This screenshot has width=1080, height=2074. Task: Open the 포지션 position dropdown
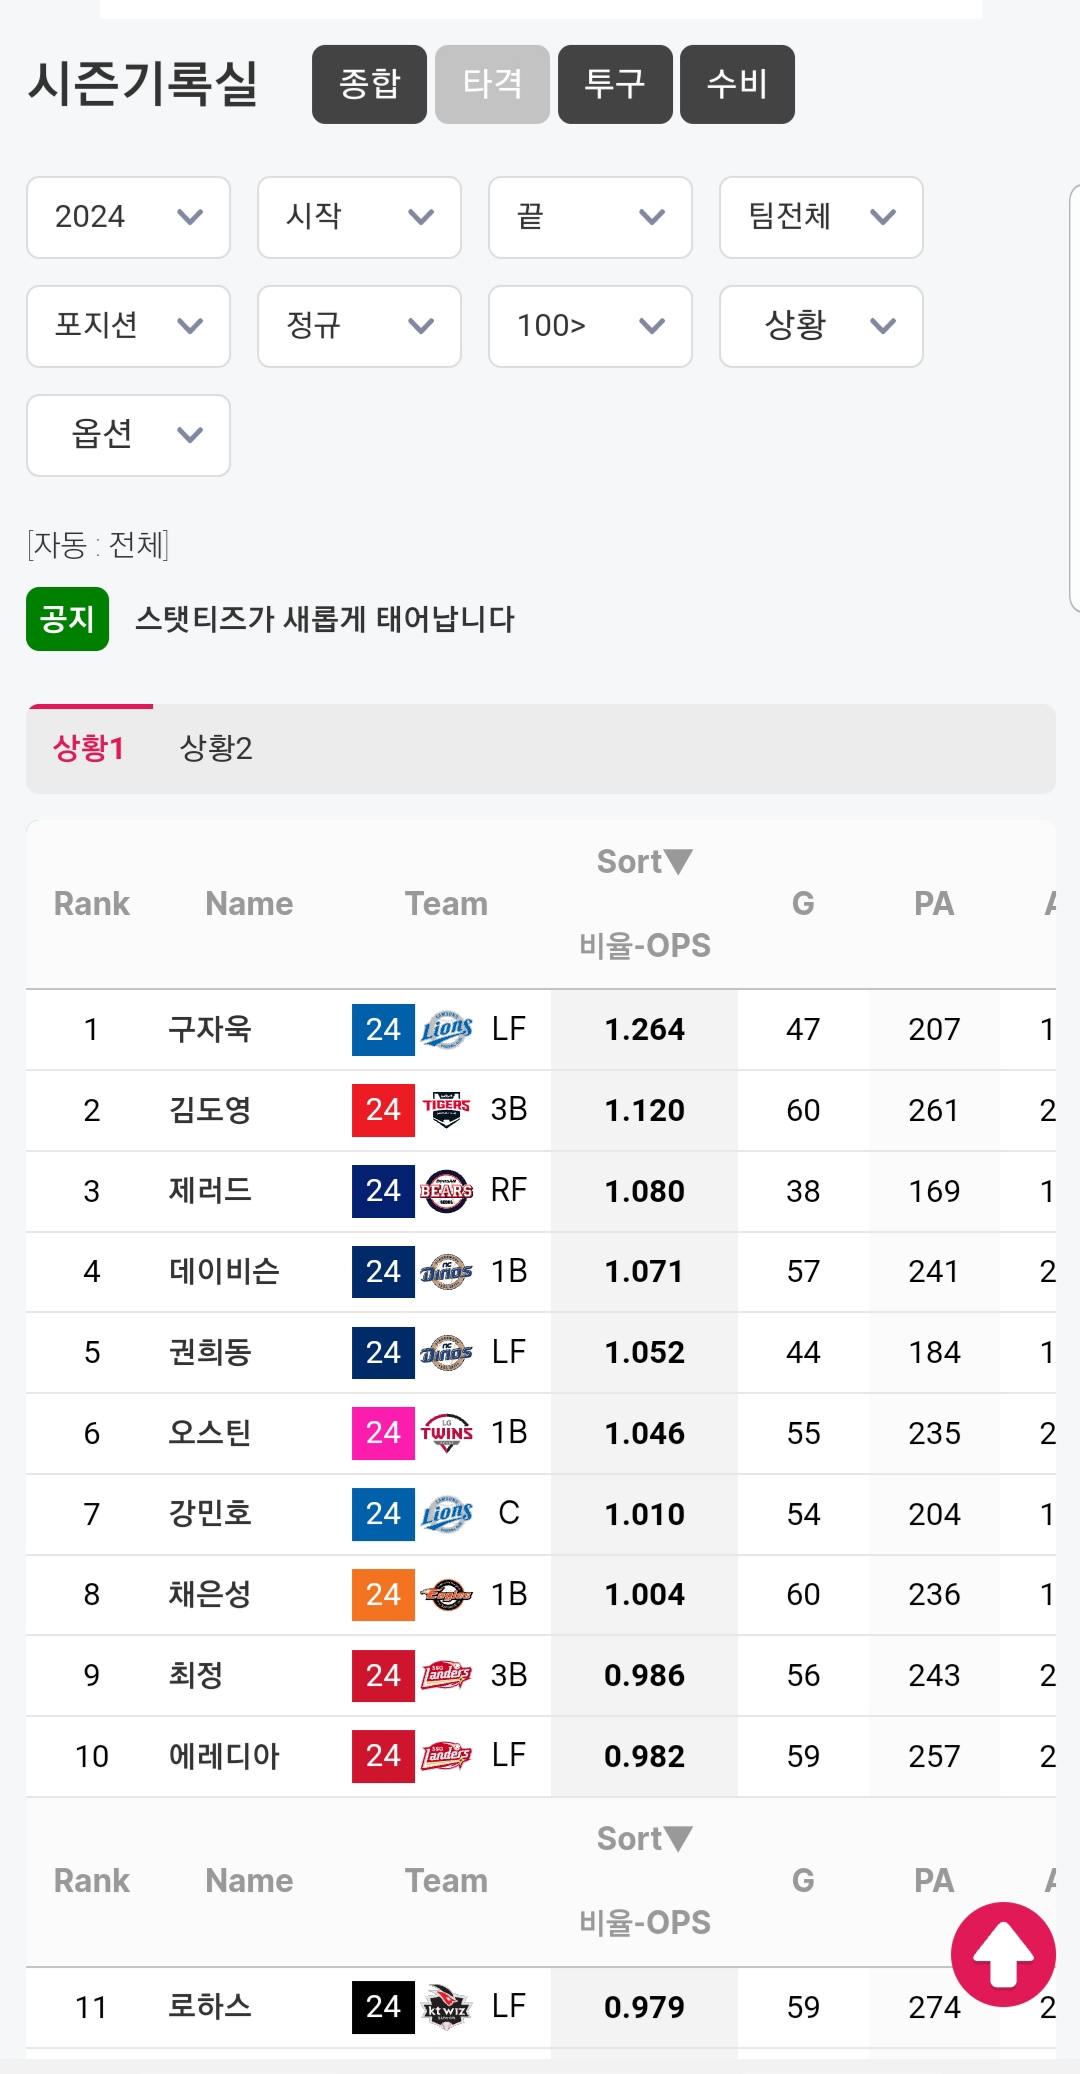point(128,326)
